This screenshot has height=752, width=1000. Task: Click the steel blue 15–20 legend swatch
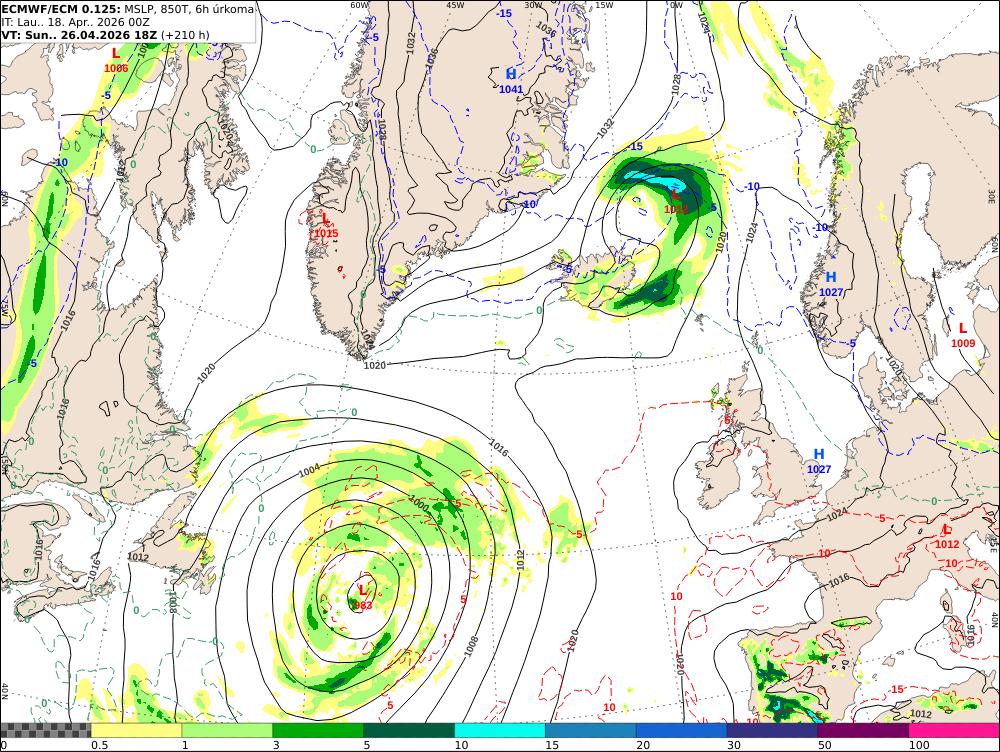pyautogui.click(x=591, y=730)
